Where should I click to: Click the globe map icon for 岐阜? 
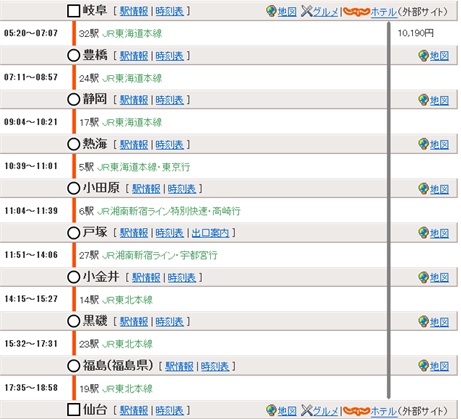(x=271, y=11)
